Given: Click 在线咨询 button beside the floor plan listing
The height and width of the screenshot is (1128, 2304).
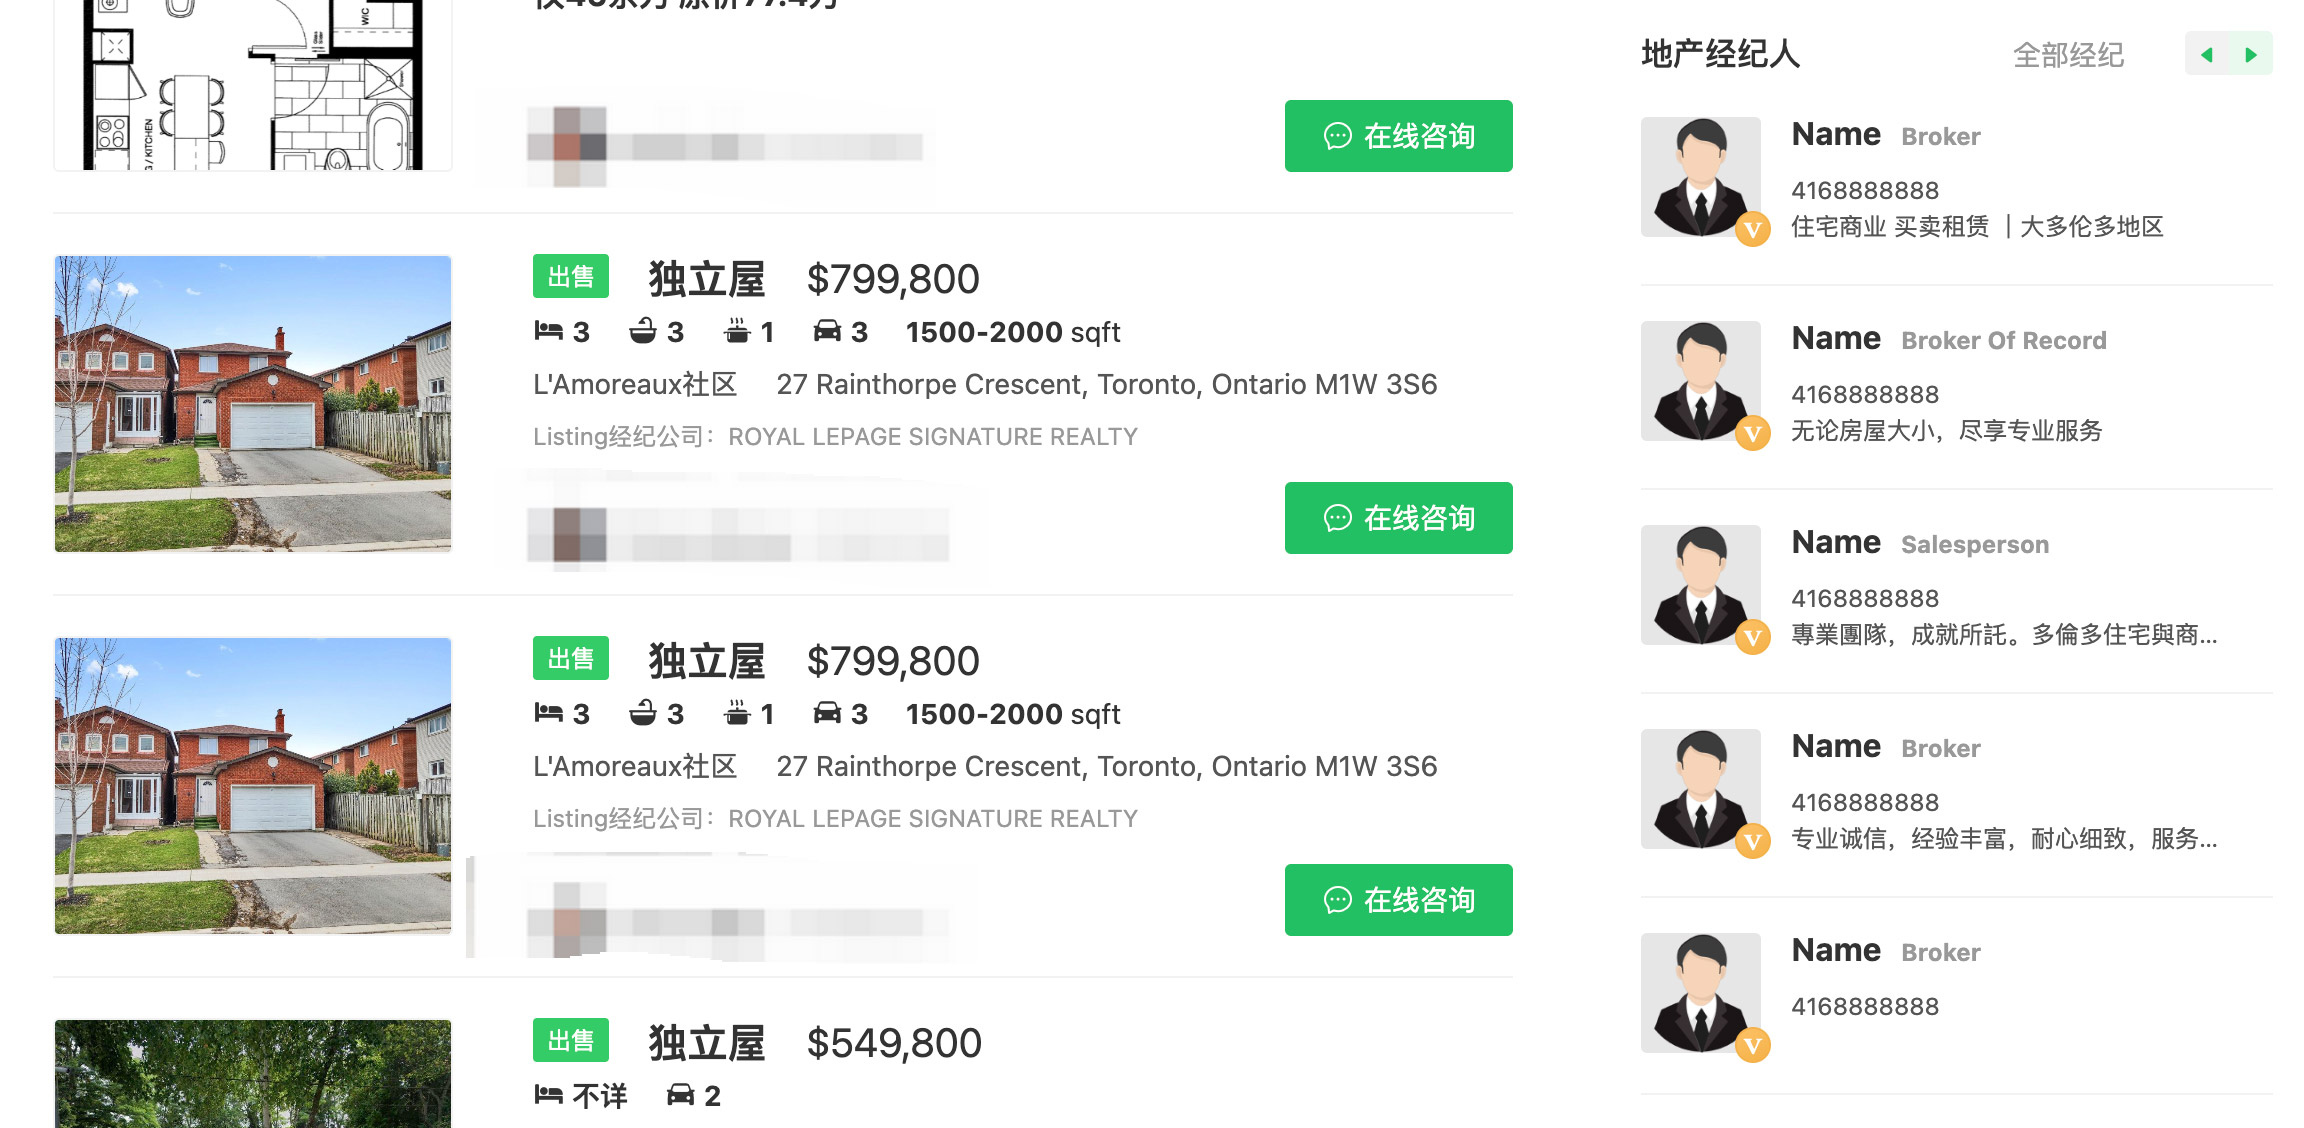Looking at the screenshot, I should 1398,136.
